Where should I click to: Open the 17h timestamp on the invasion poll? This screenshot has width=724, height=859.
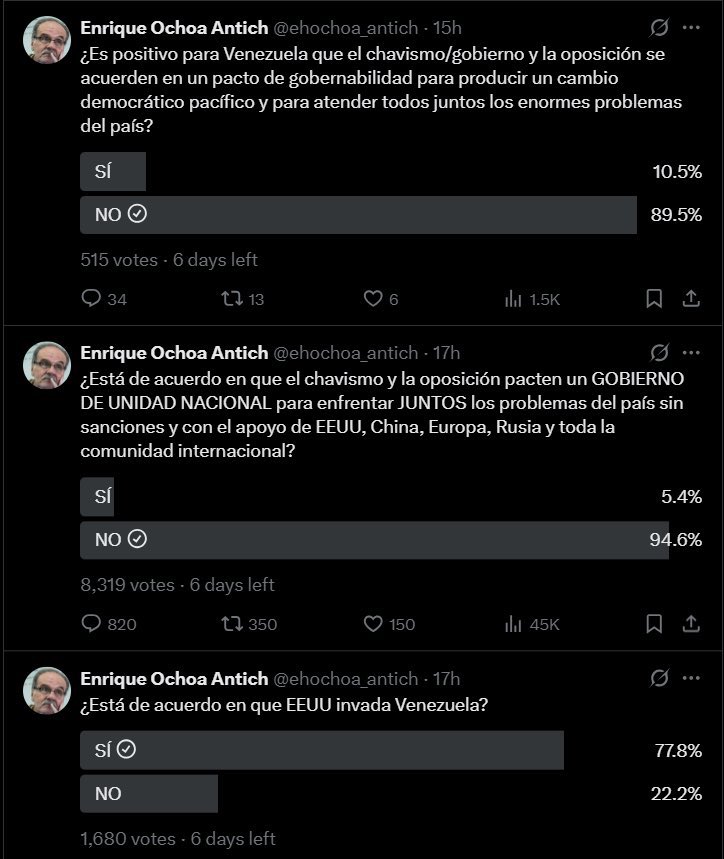[447, 678]
